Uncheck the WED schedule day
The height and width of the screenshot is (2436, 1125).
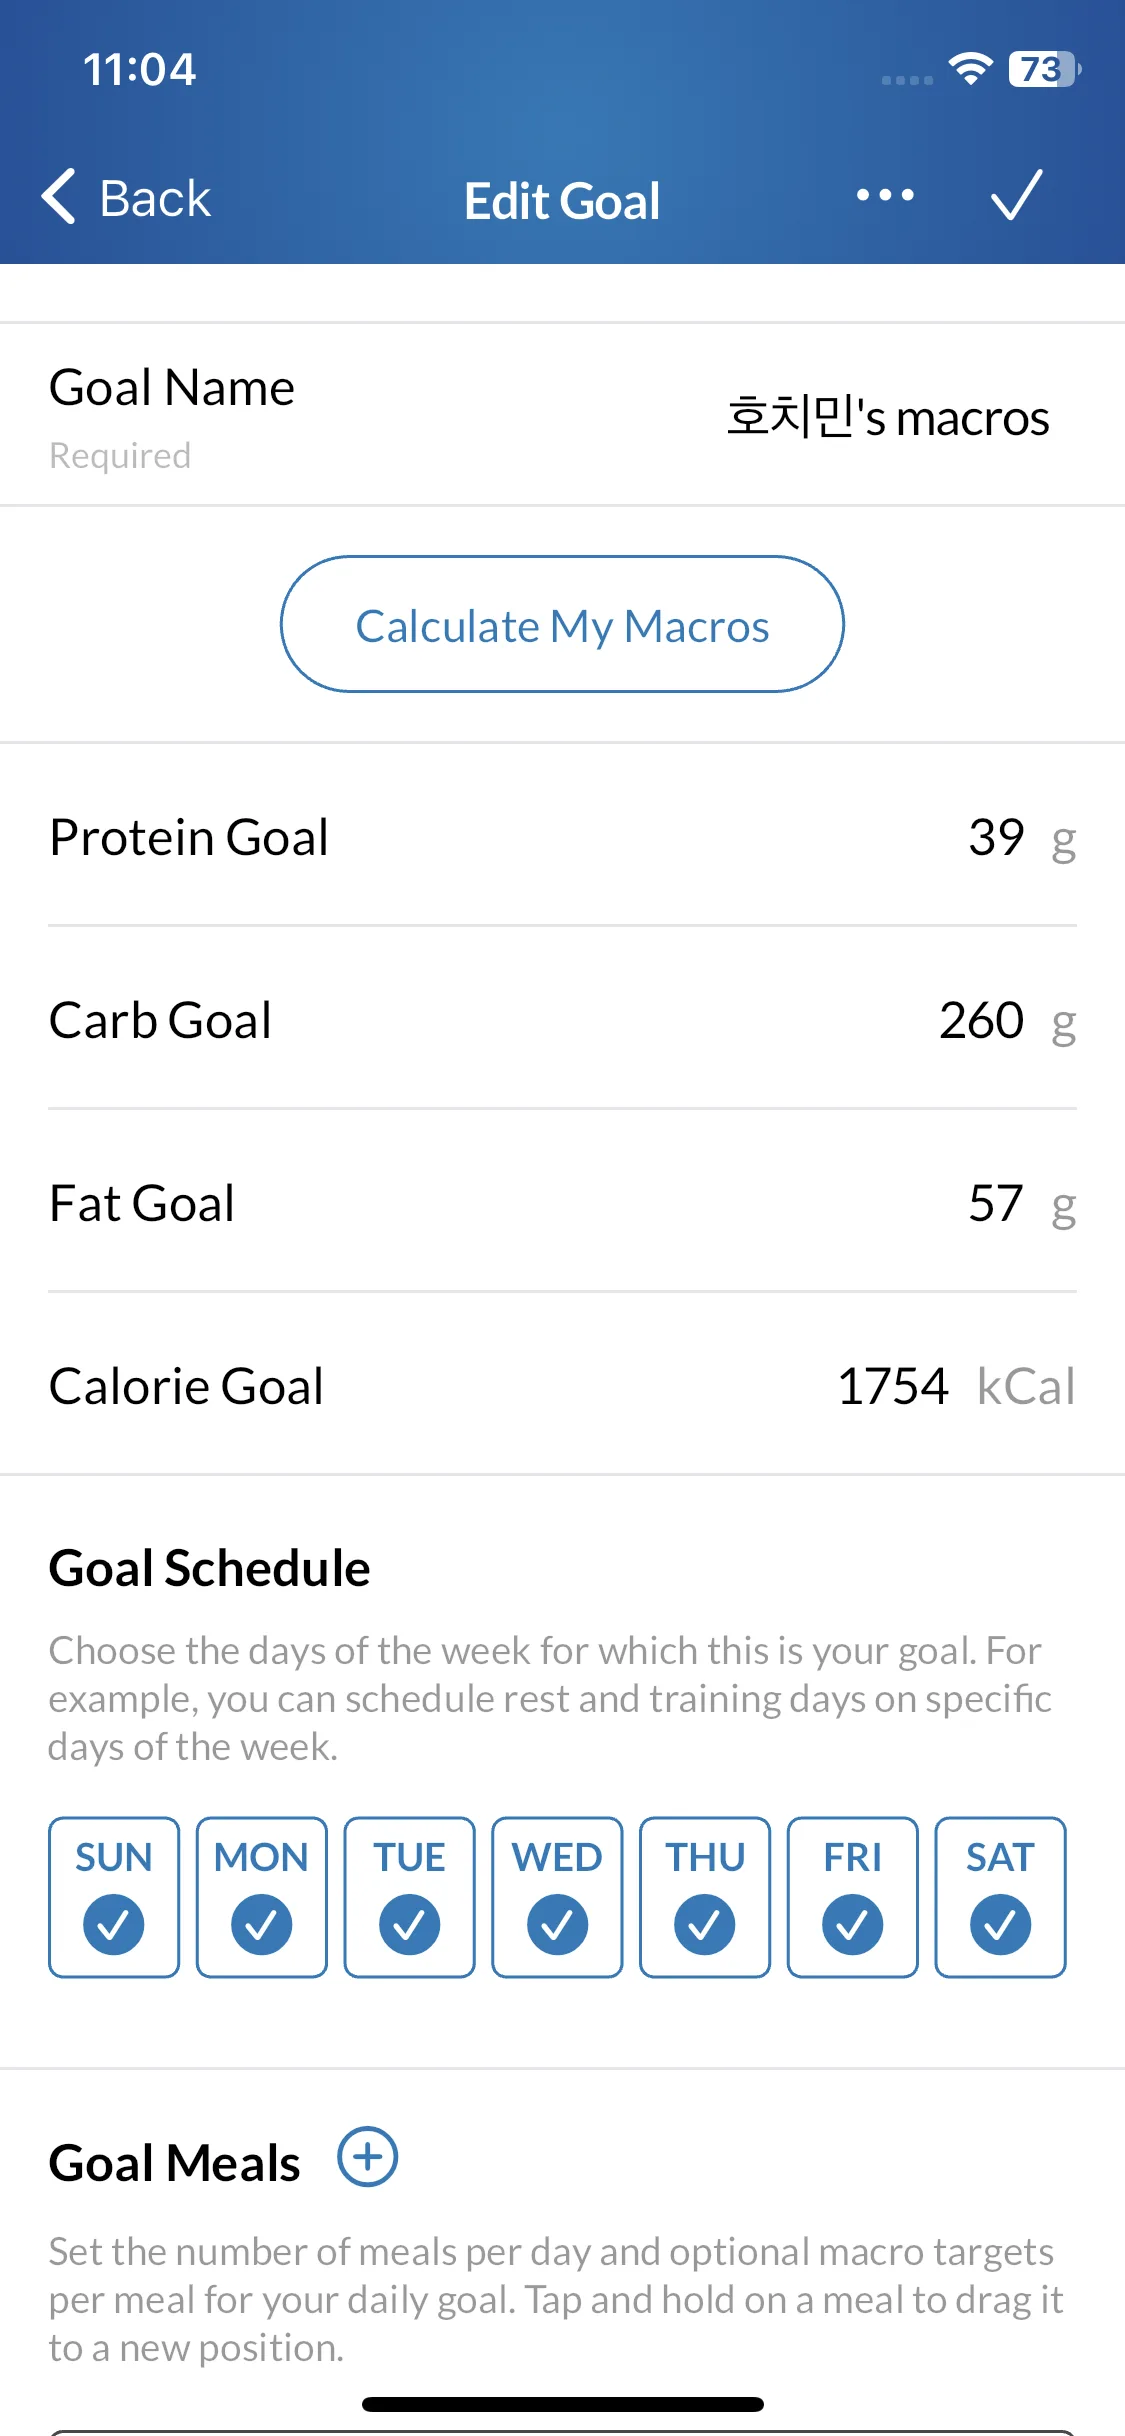tap(557, 1897)
